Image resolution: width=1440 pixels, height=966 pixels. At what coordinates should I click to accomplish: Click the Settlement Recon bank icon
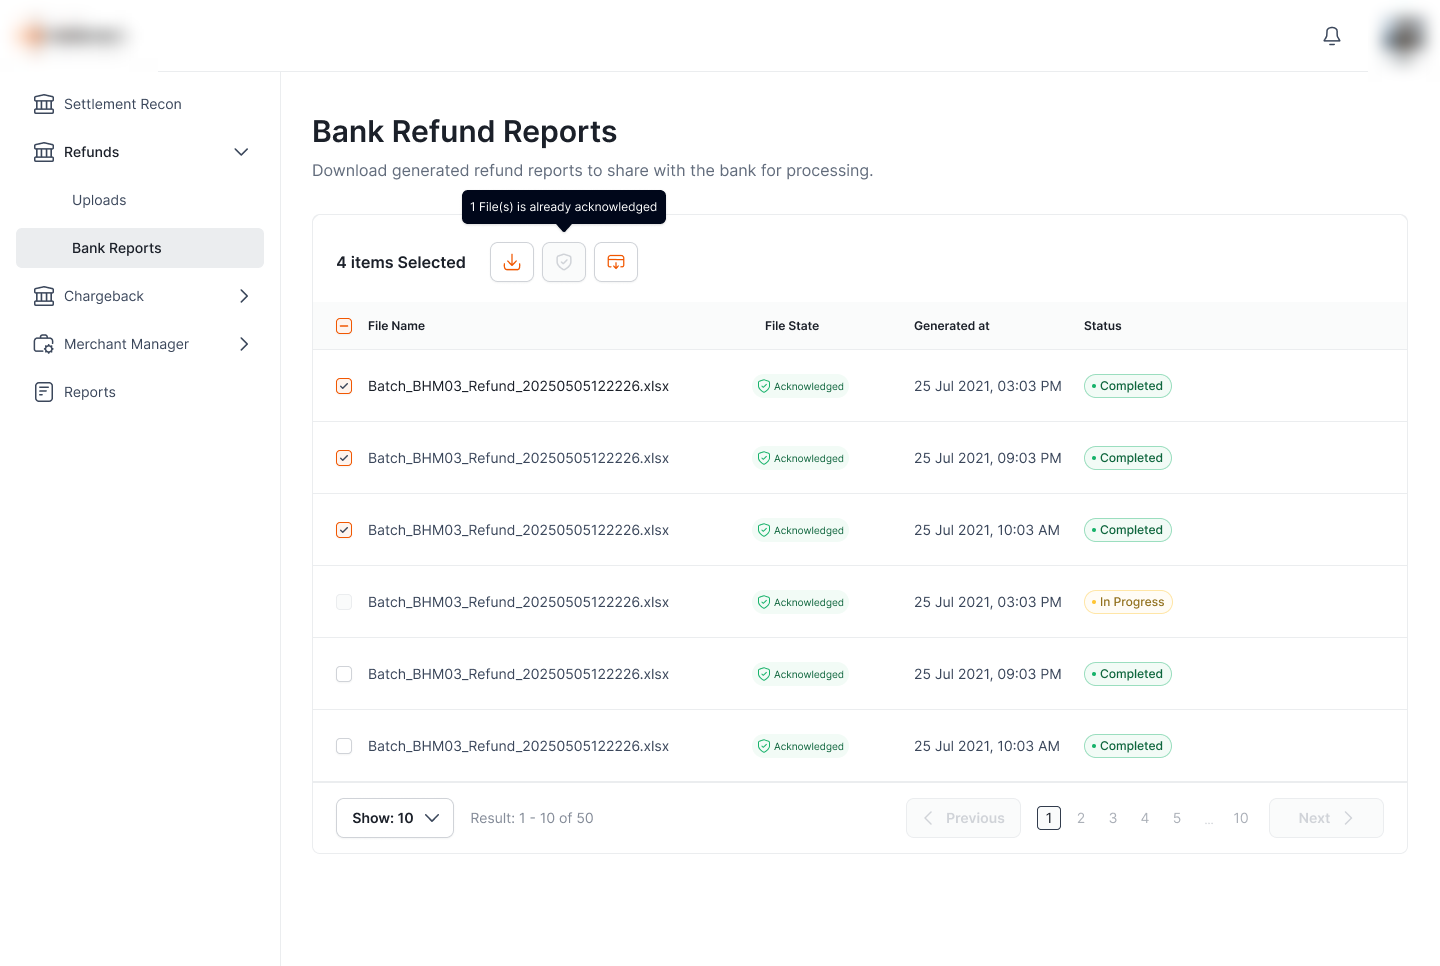point(44,104)
